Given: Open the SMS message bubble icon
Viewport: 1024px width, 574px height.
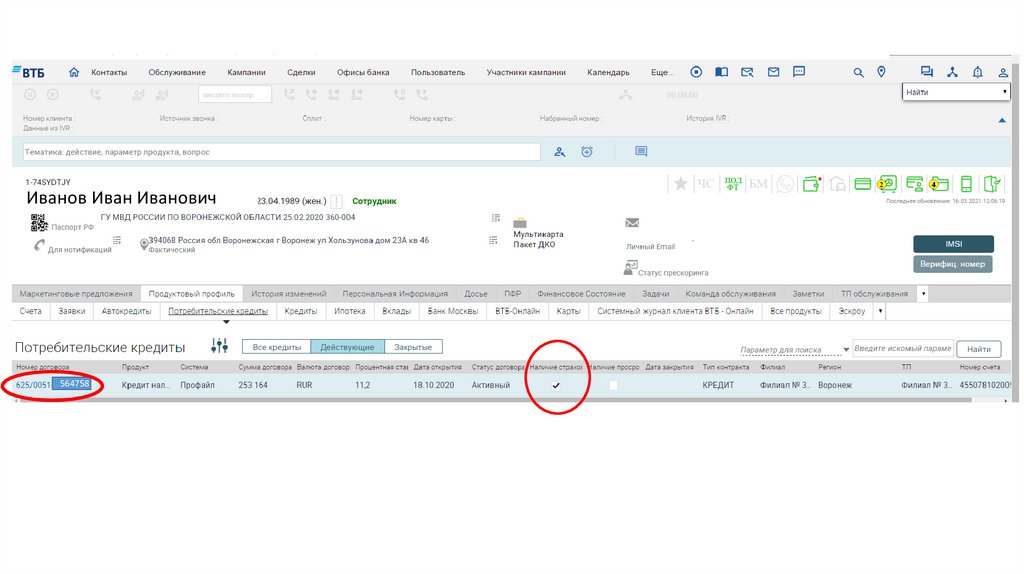Looking at the screenshot, I should (799, 72).
